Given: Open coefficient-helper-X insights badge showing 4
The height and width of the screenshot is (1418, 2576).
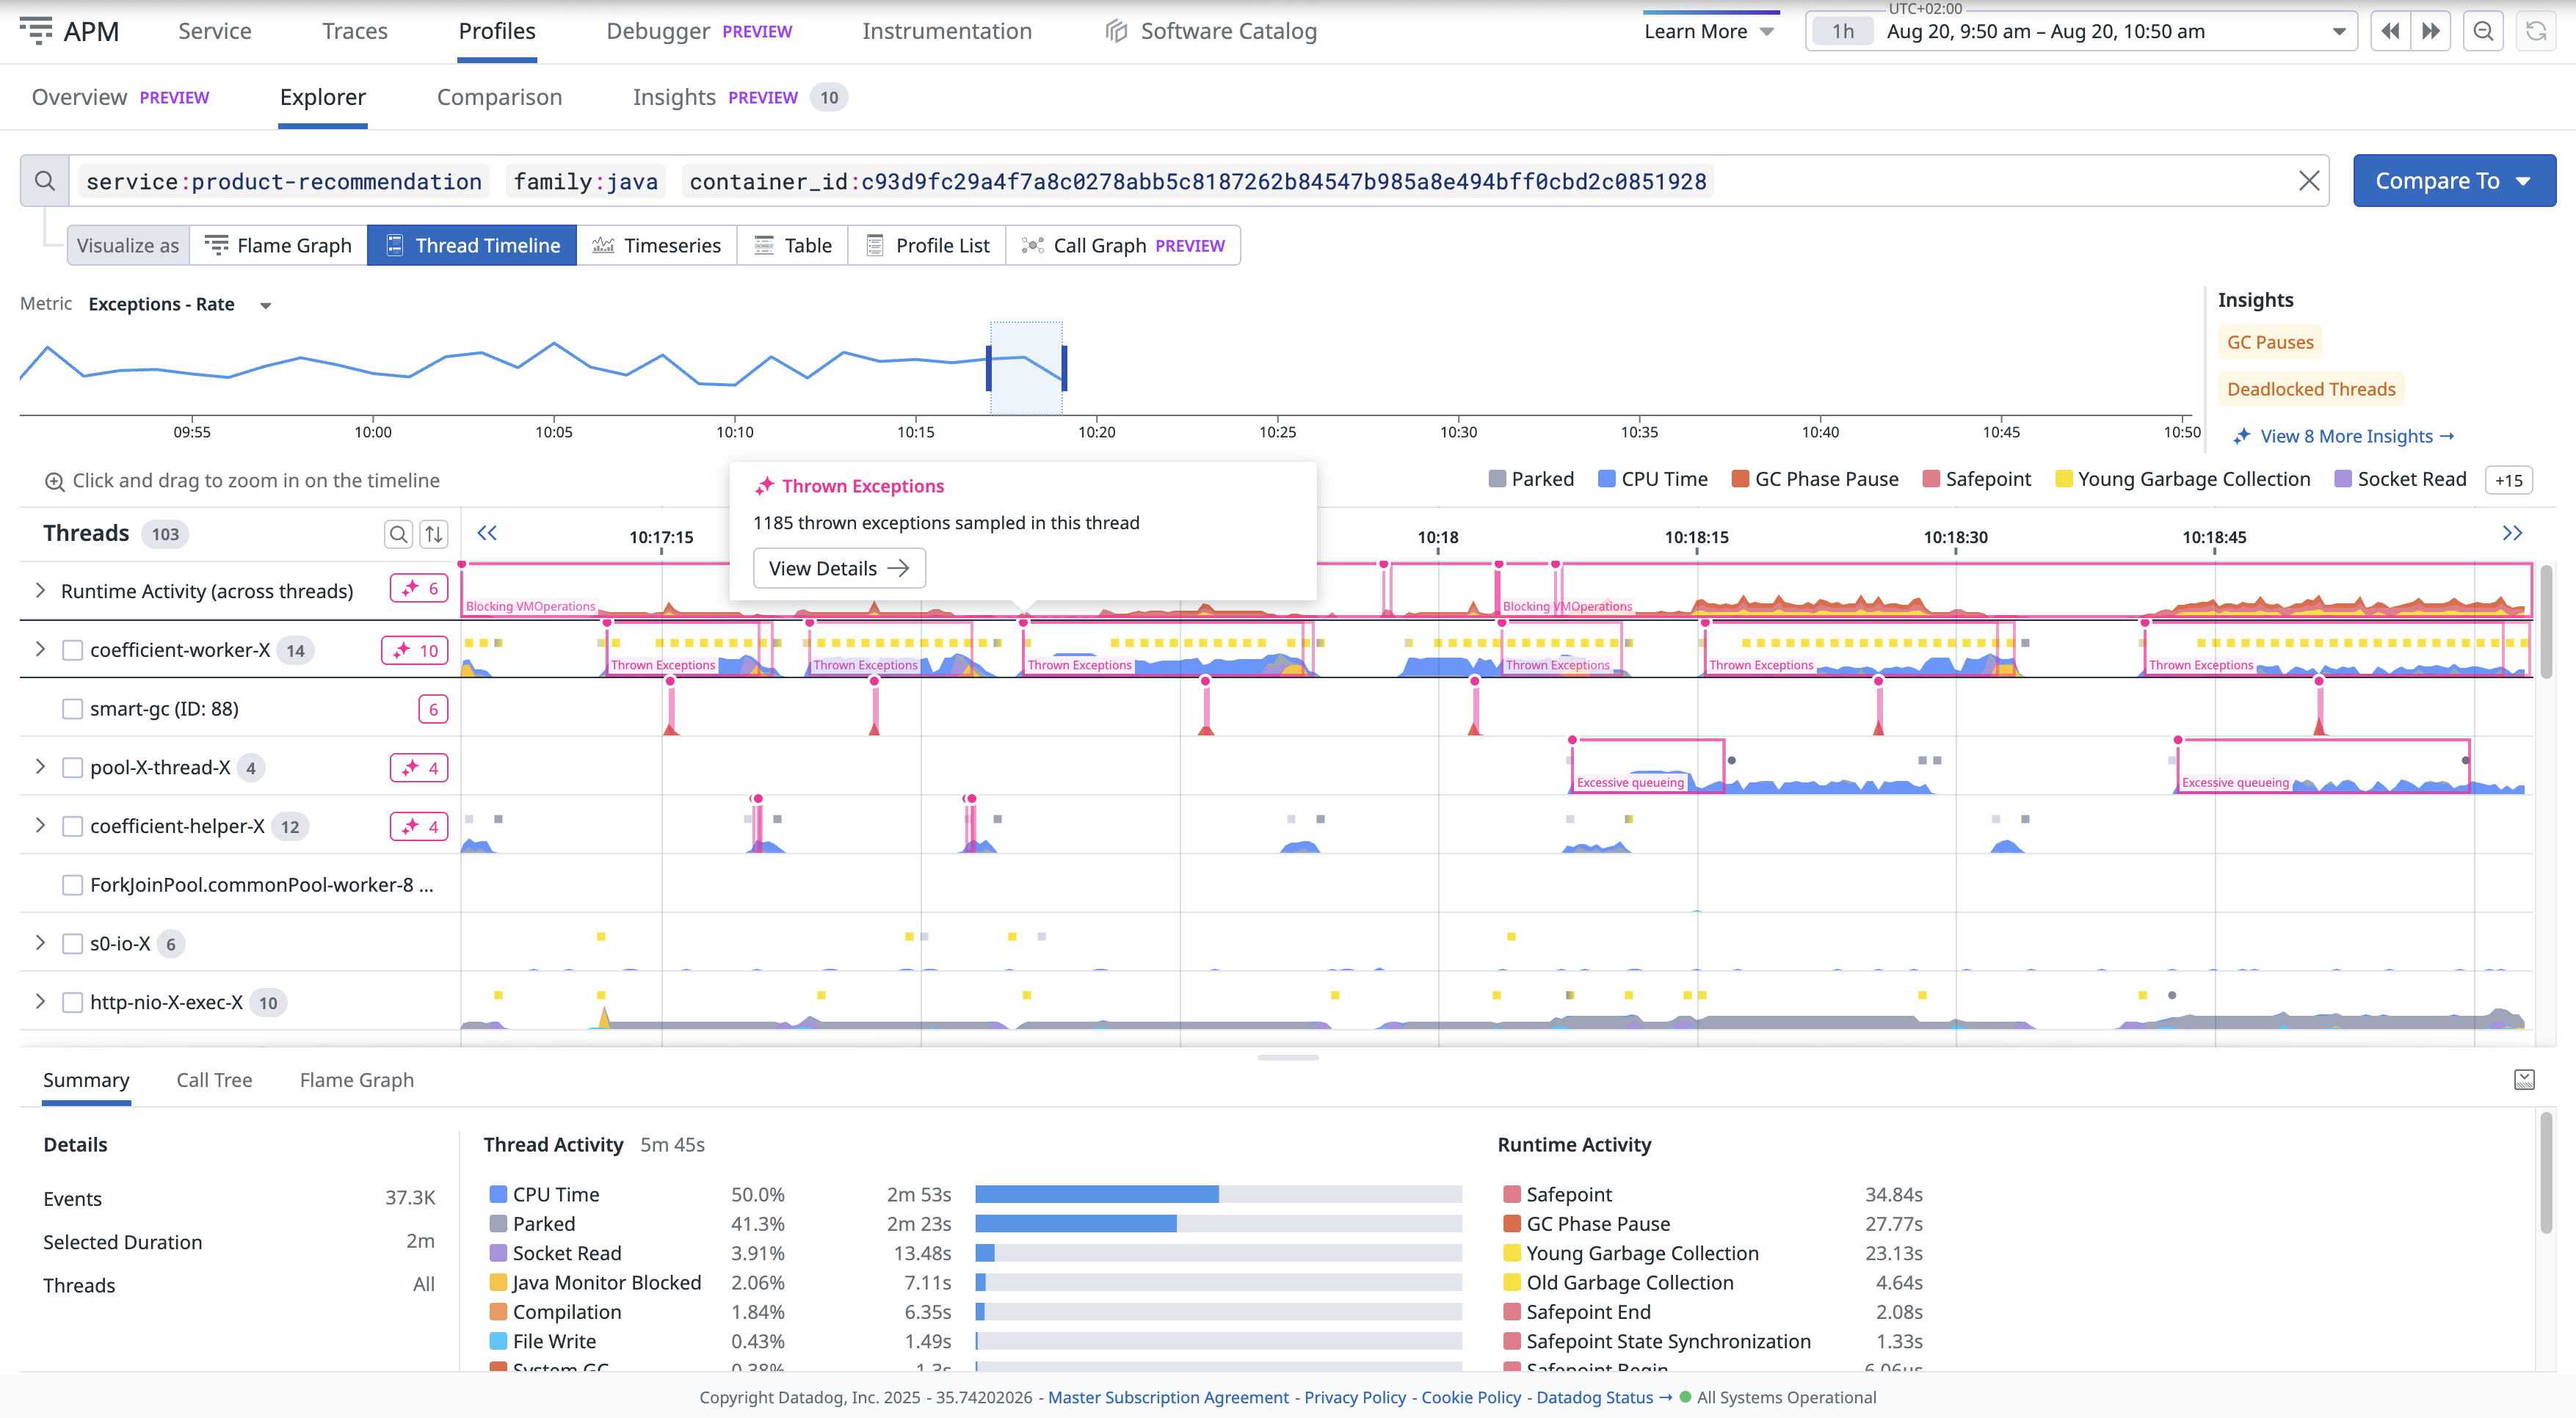Looking at the screenshot, I should tap(419, 827).
